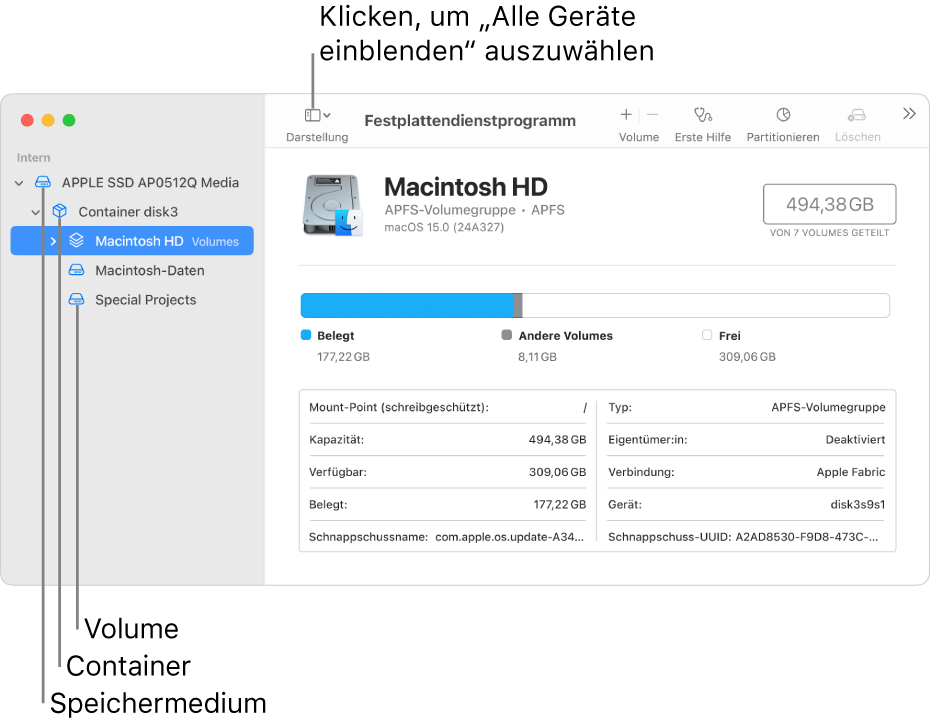The width and height of the screenshot is (931, 726).
Task: Click the Festplattendienstprogramm window title
Action: click(x=470, y=121)
